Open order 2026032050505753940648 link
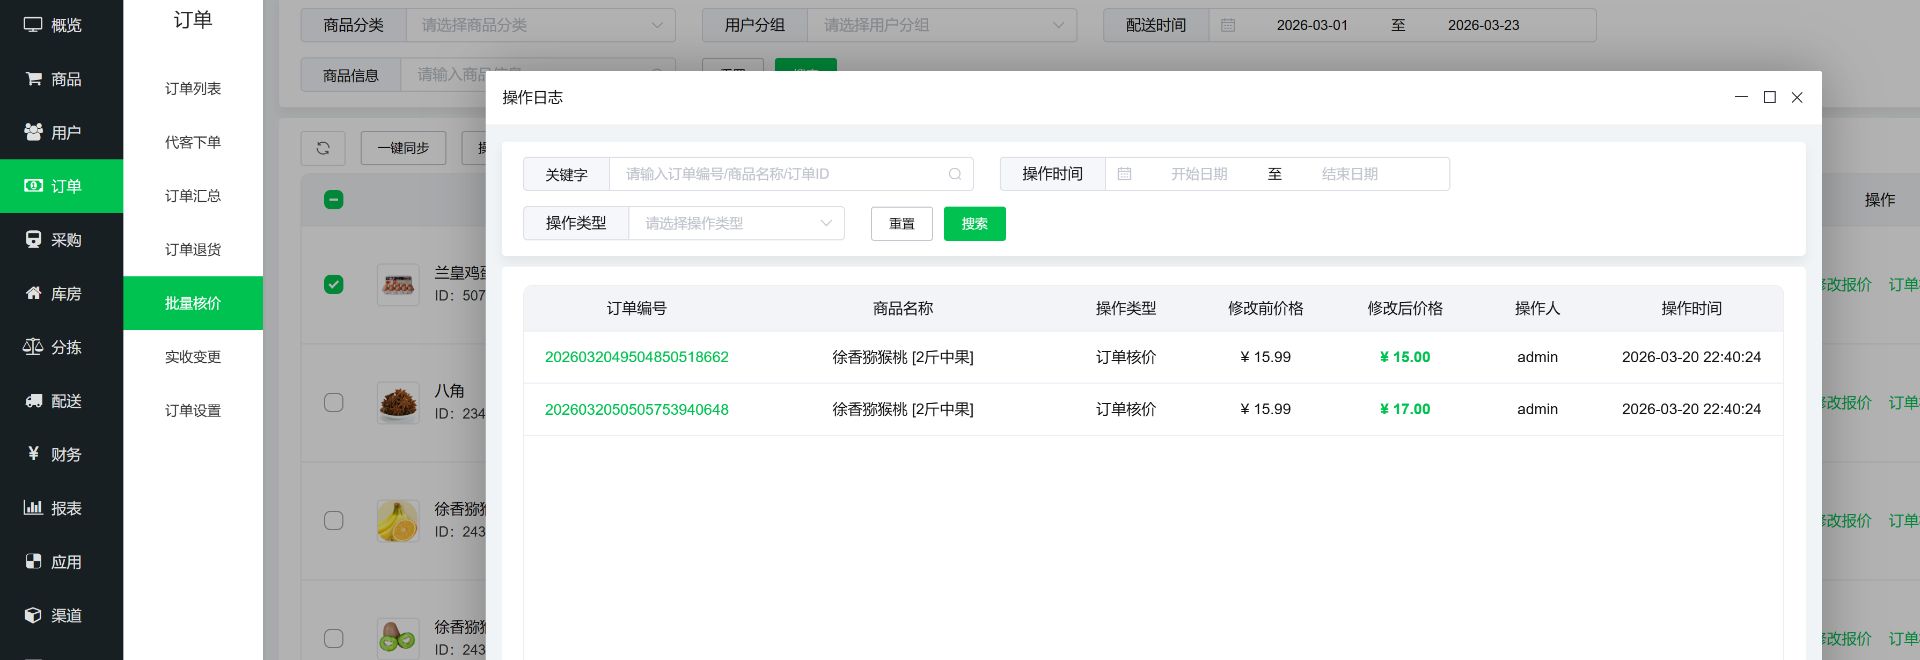The height and width of the screenshot is (660, 1920). tap(637, 409)
